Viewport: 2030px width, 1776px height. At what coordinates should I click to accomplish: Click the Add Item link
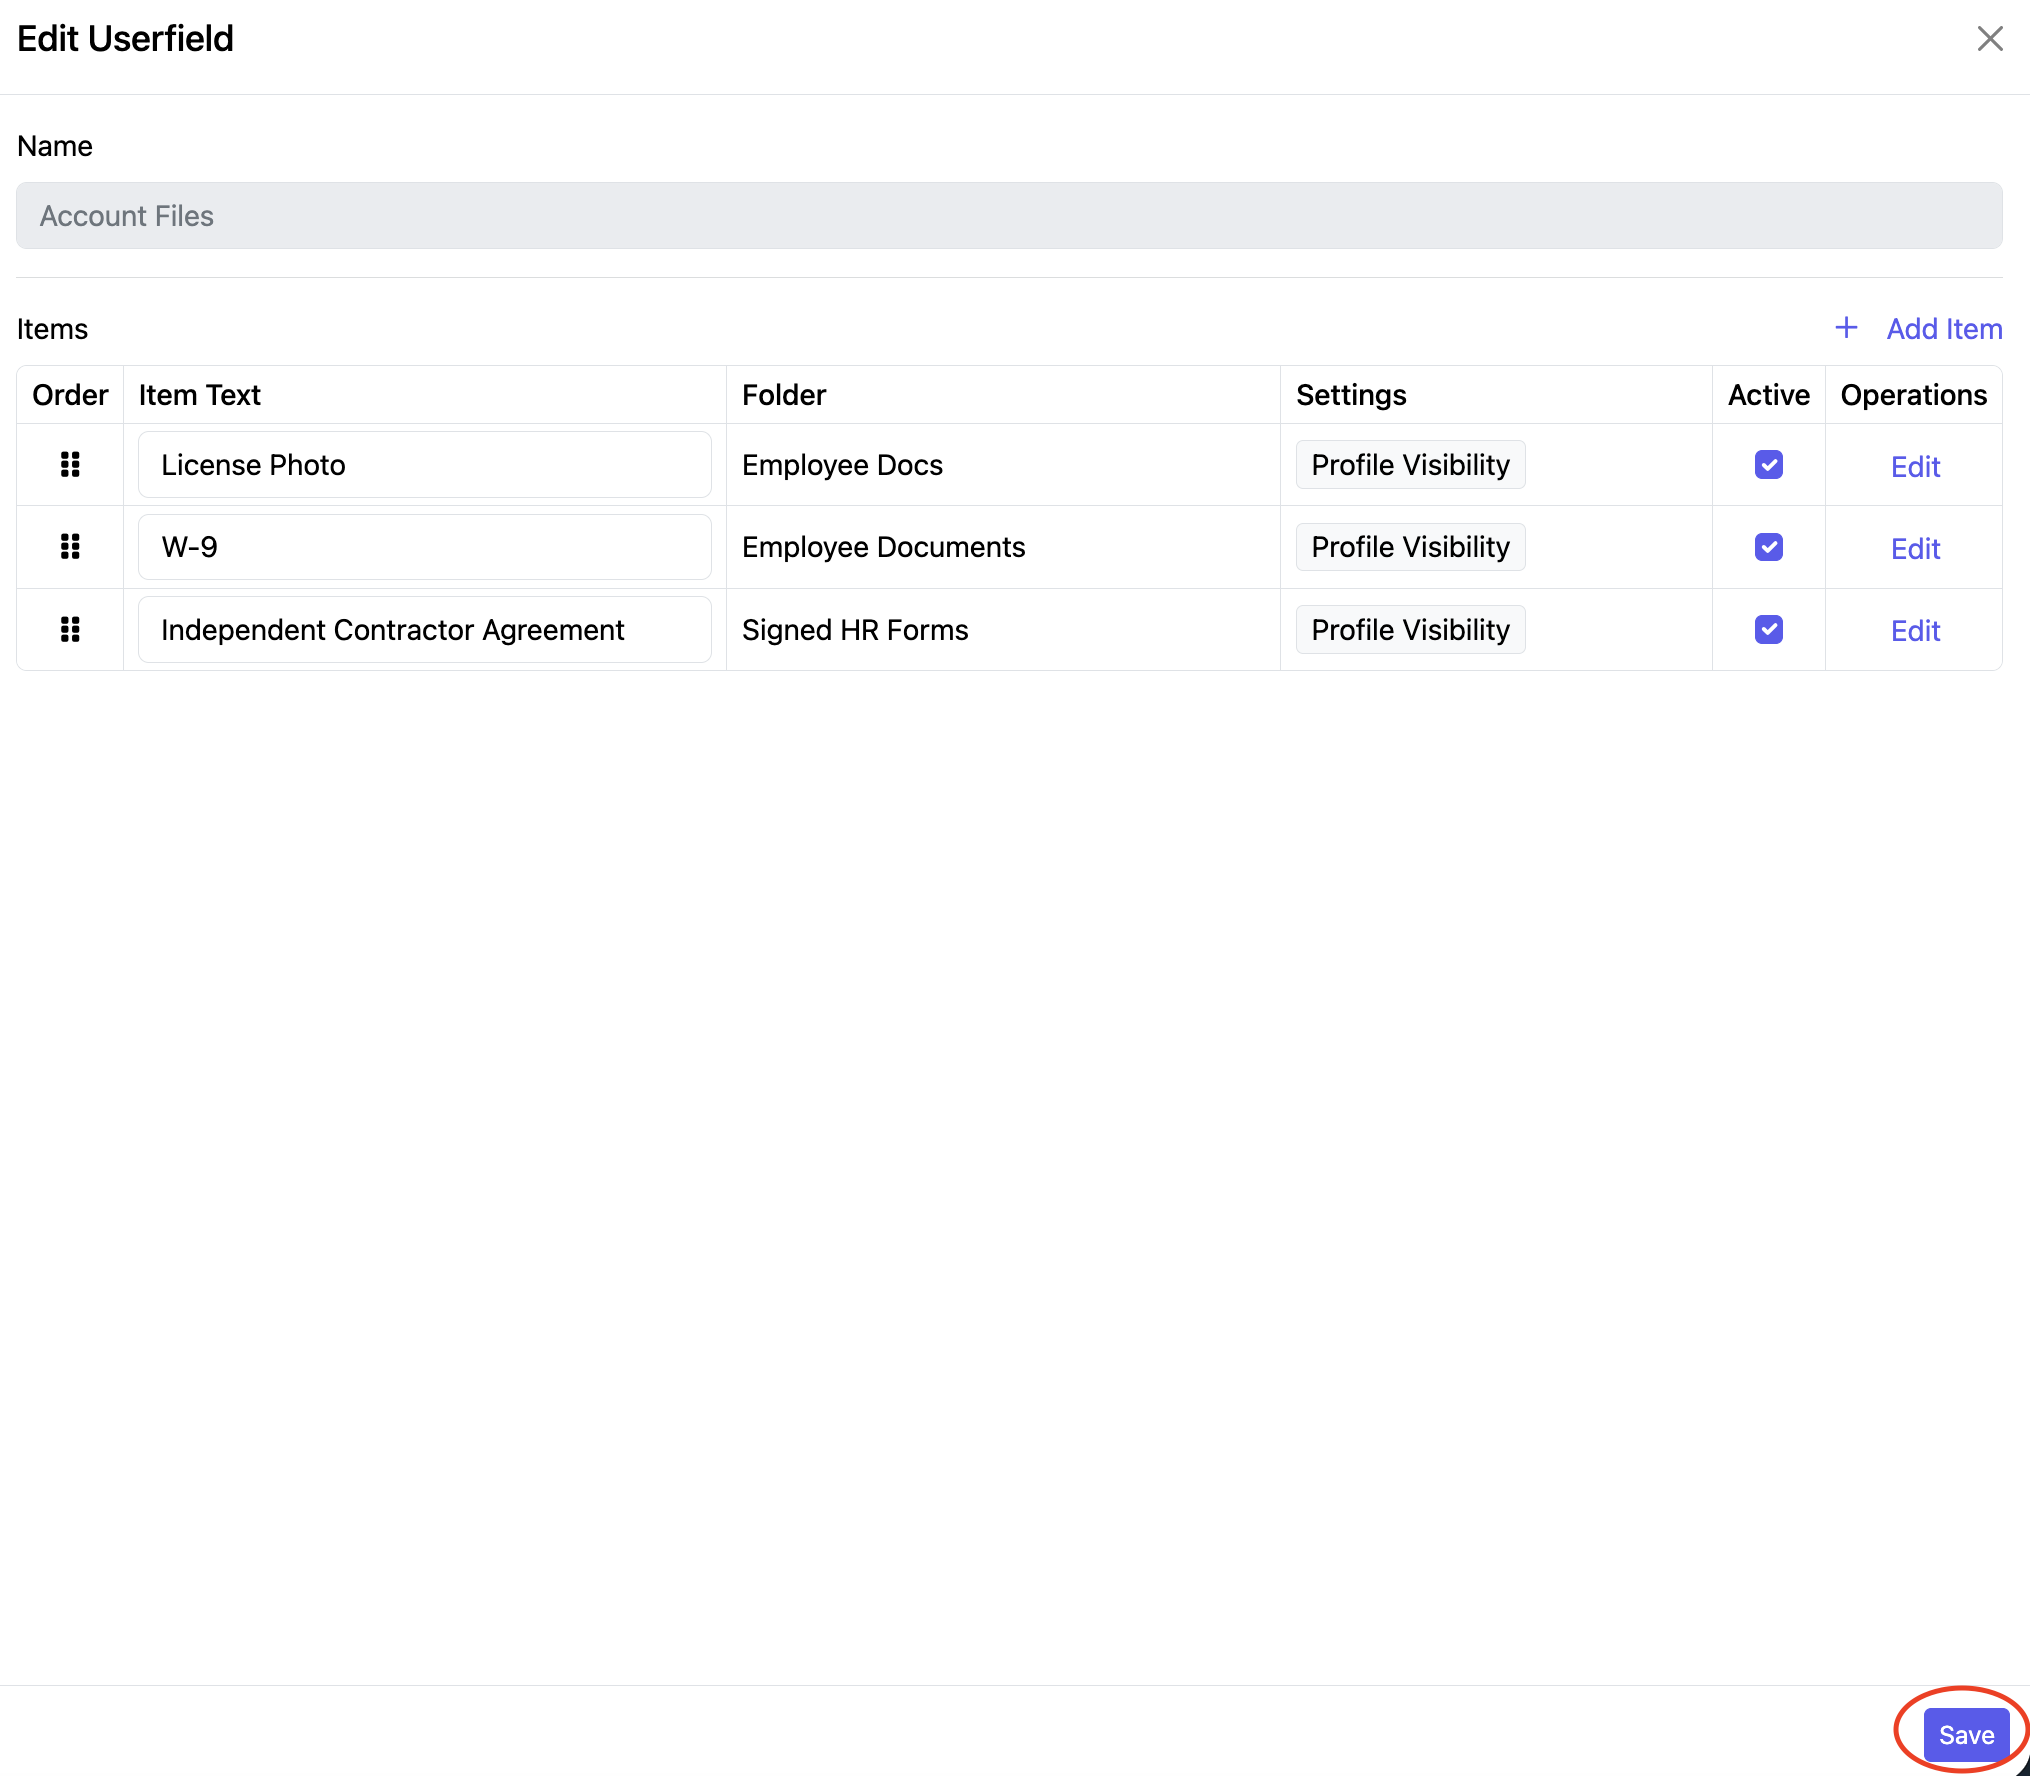click(1943, 329)
